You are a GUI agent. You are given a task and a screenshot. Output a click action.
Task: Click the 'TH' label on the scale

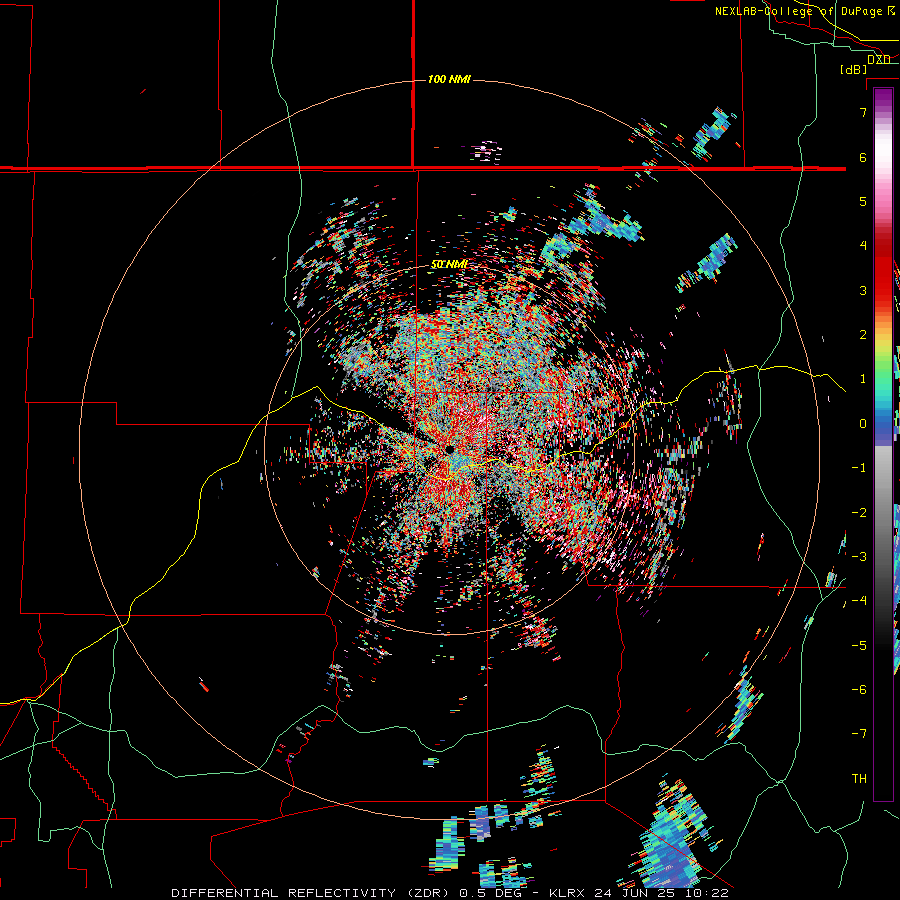coord(859,779)
